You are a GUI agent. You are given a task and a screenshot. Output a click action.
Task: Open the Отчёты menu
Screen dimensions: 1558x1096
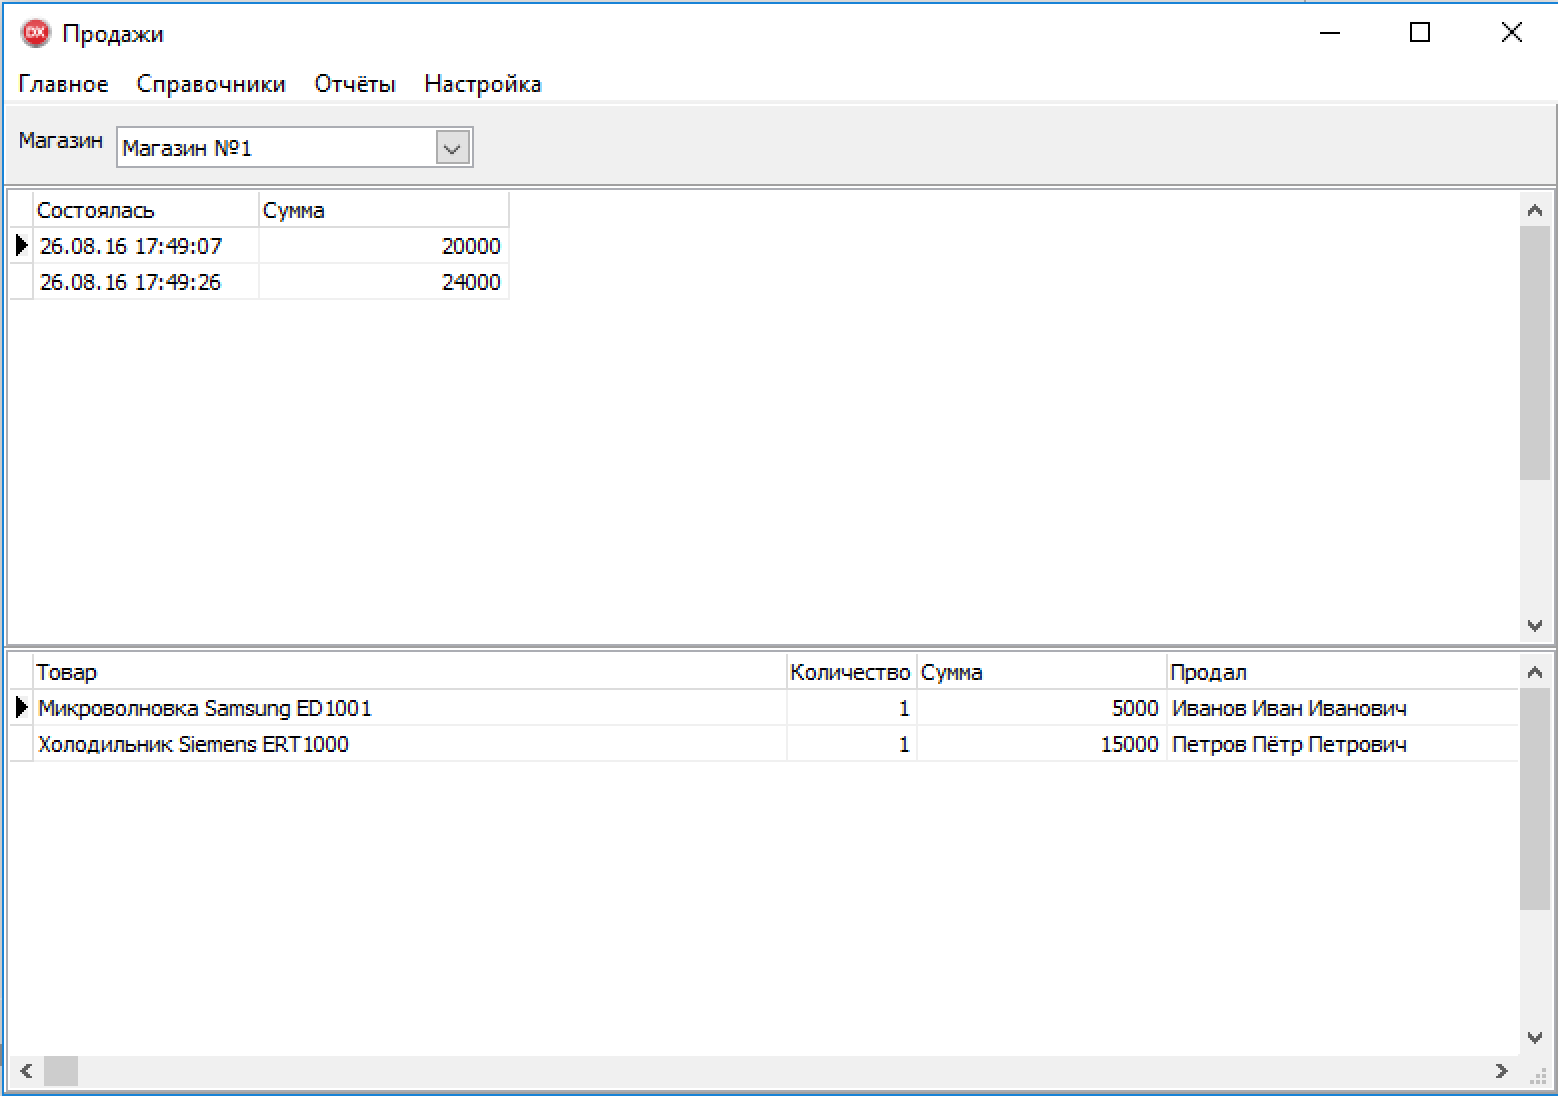pos(355,84)
